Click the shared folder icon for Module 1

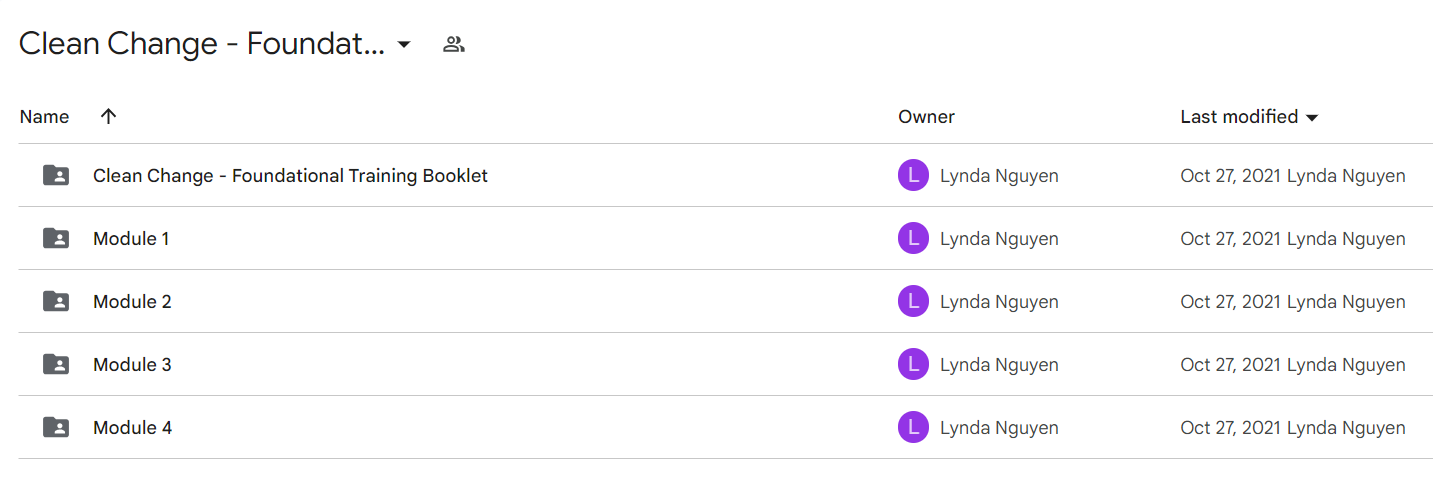click(x=56, y=239)
